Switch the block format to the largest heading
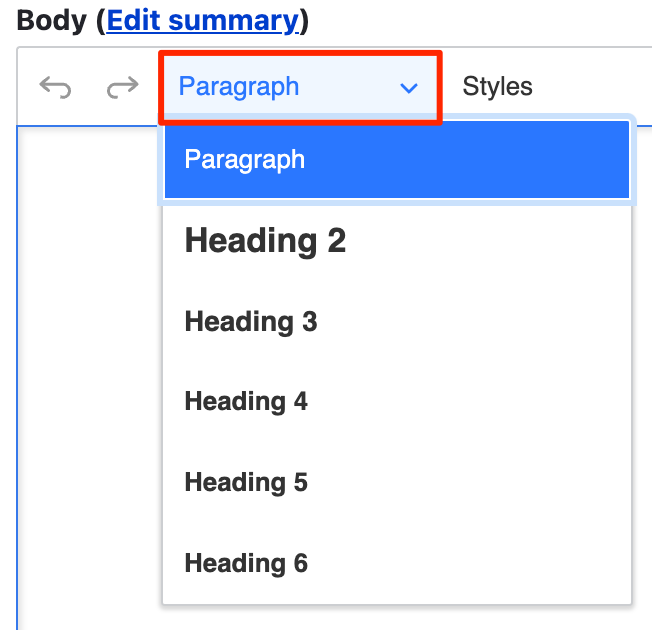Image resolution: width=652 pixels, height=630 pixels. (265, 241)
